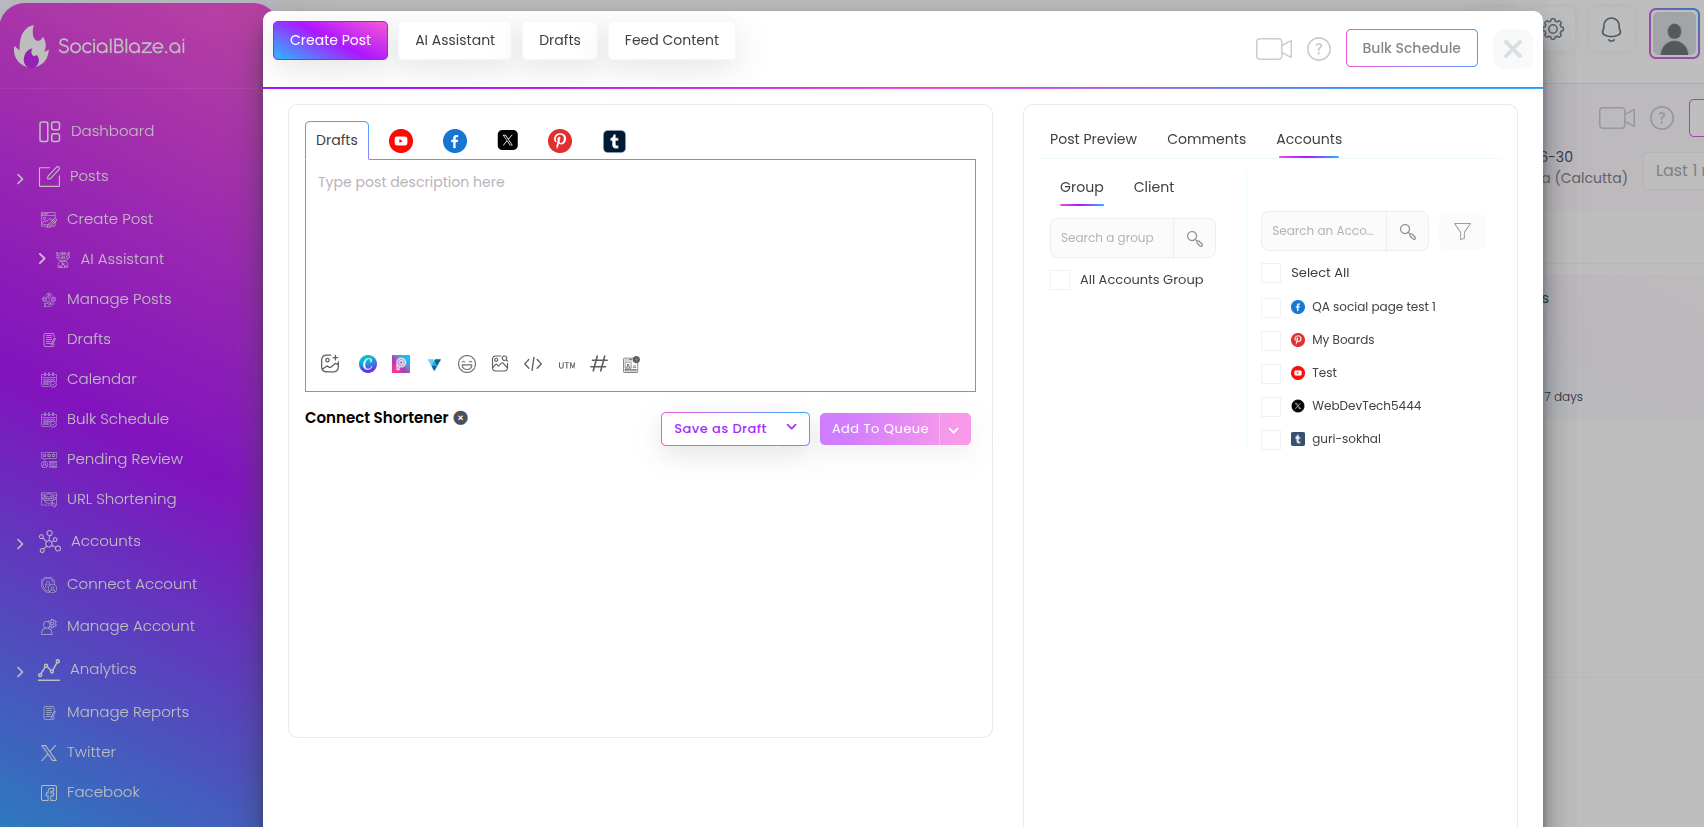Screen dimensions: 1704x827
Task: Click the SocialBlaze.ai flame logo
Action: (x=31, y=46)
